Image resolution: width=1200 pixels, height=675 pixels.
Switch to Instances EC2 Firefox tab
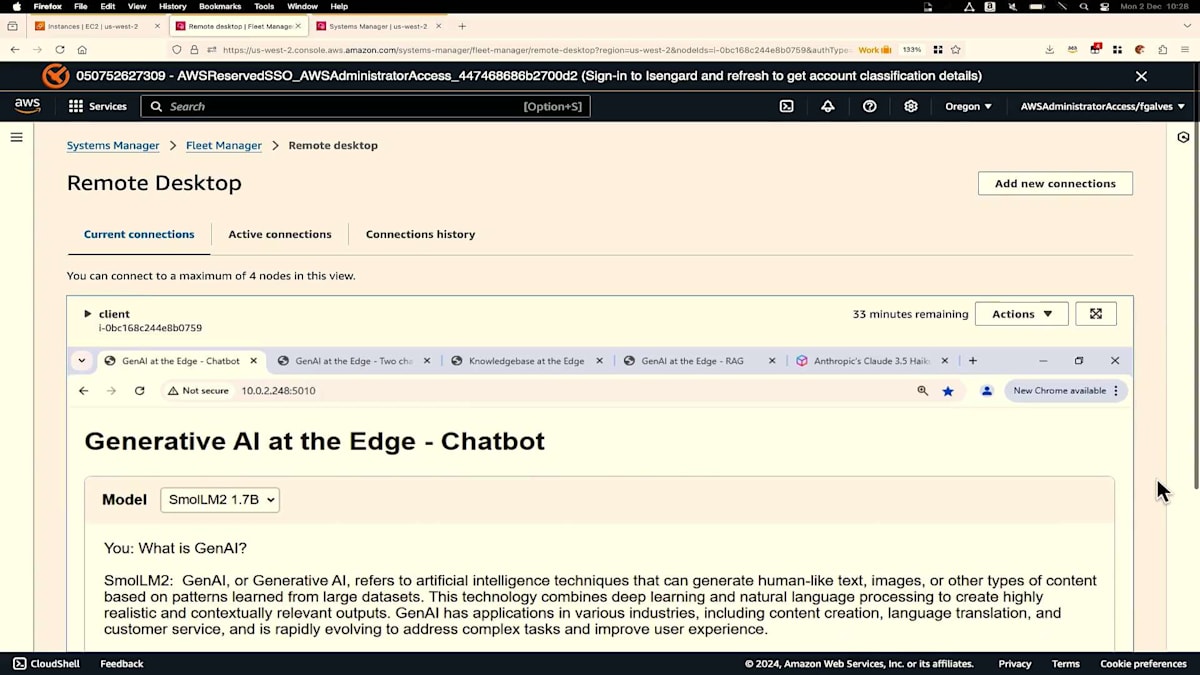click(x=96, y=26)
